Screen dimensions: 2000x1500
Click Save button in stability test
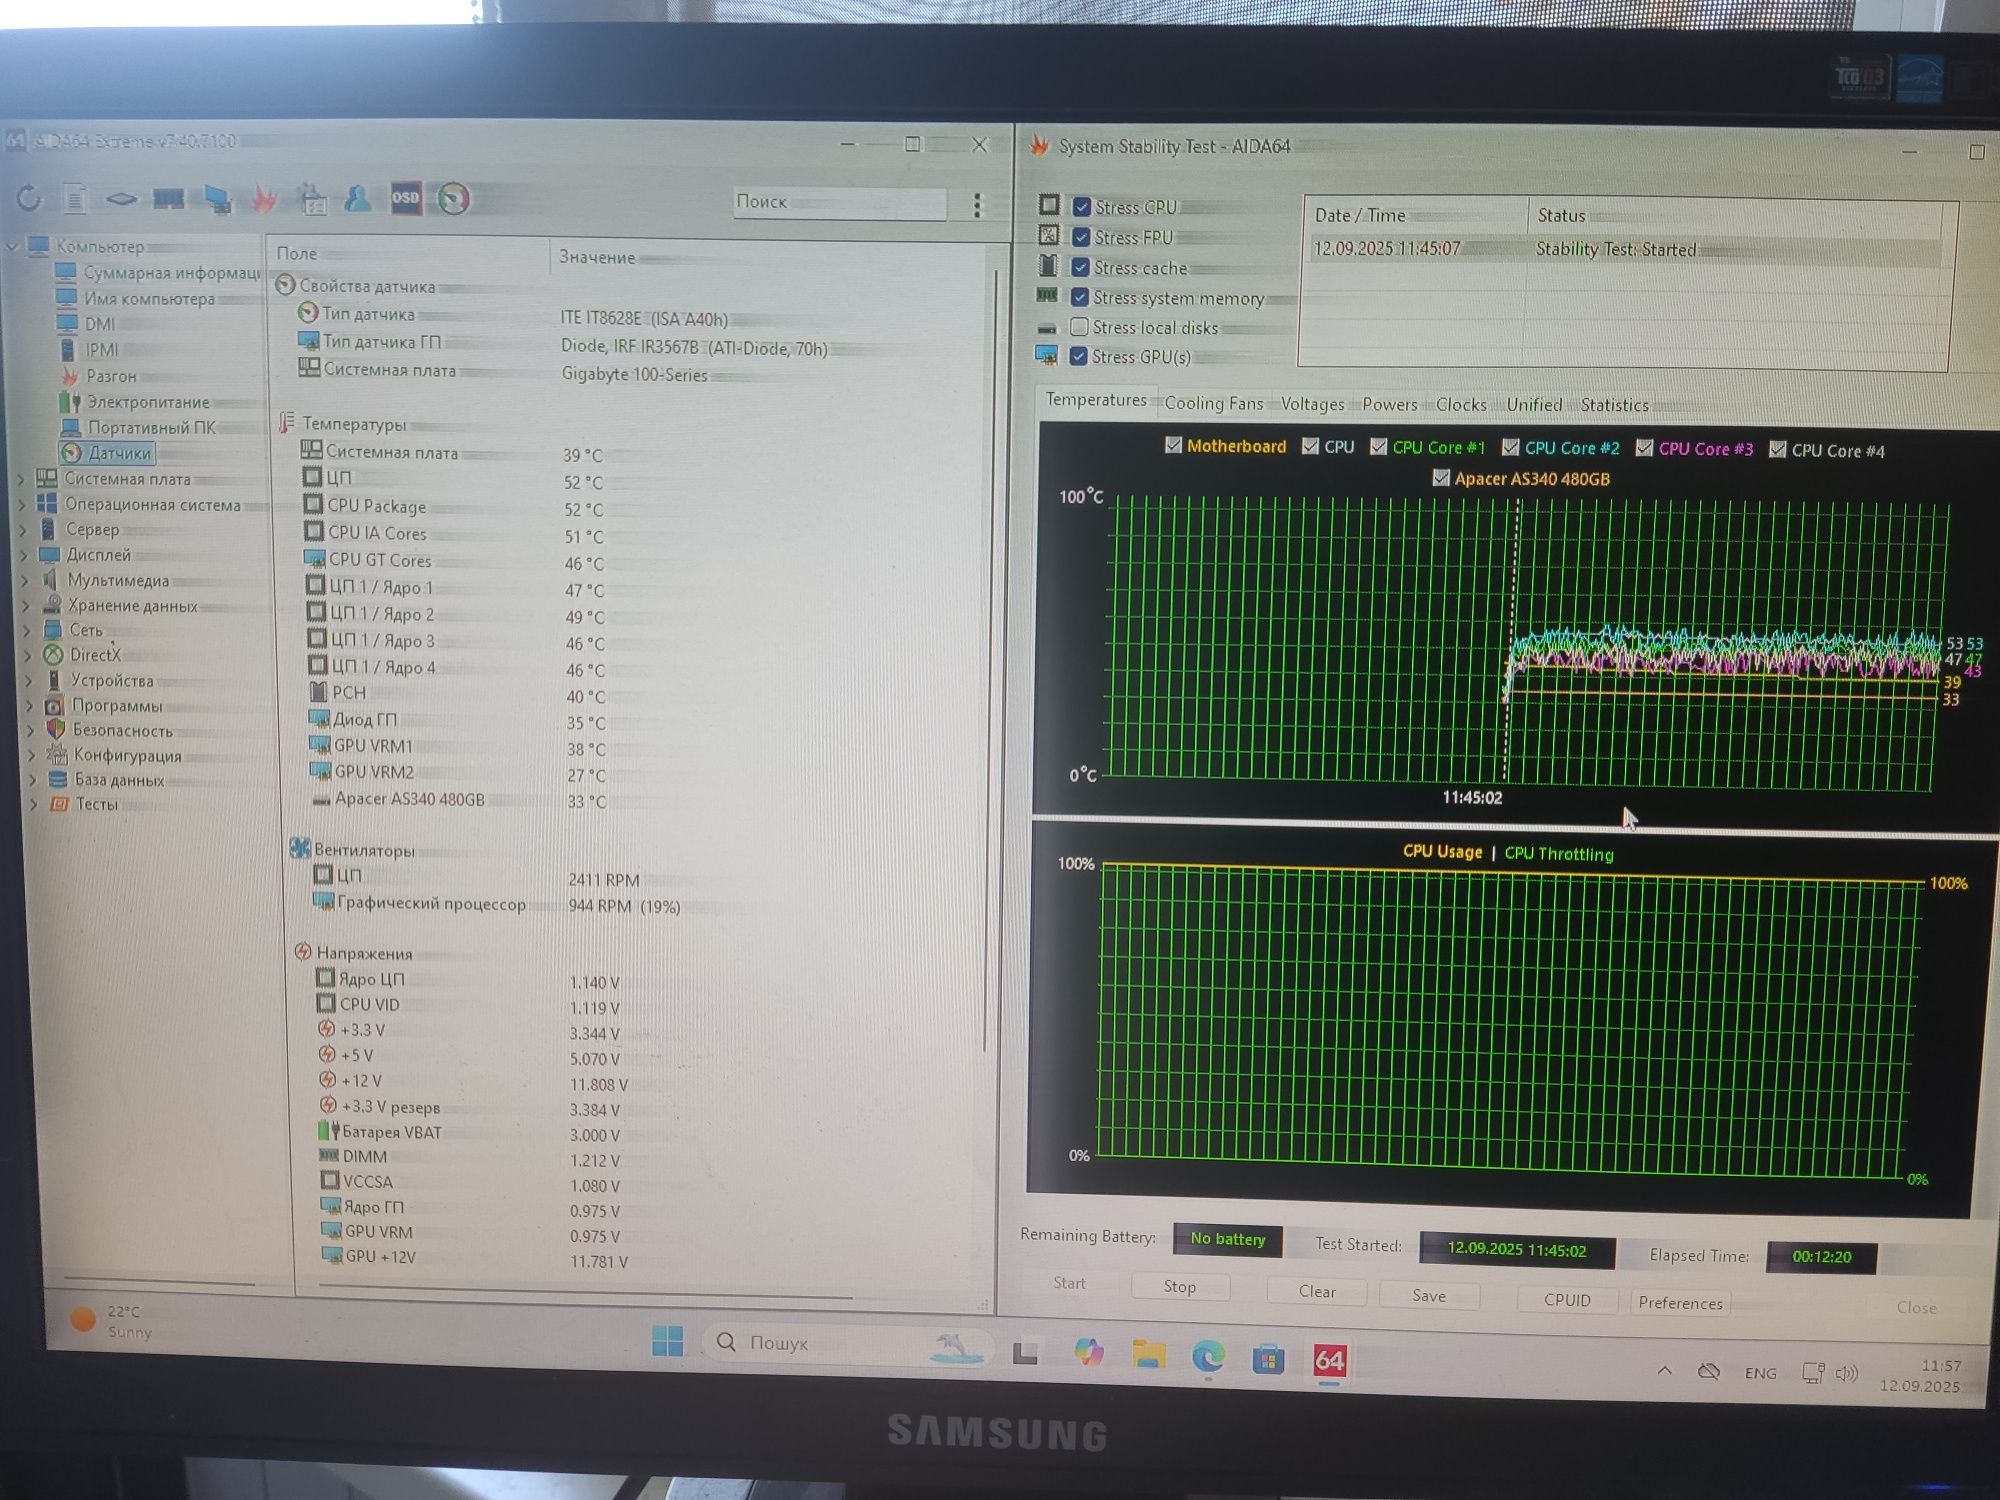pos(1429,1296)
